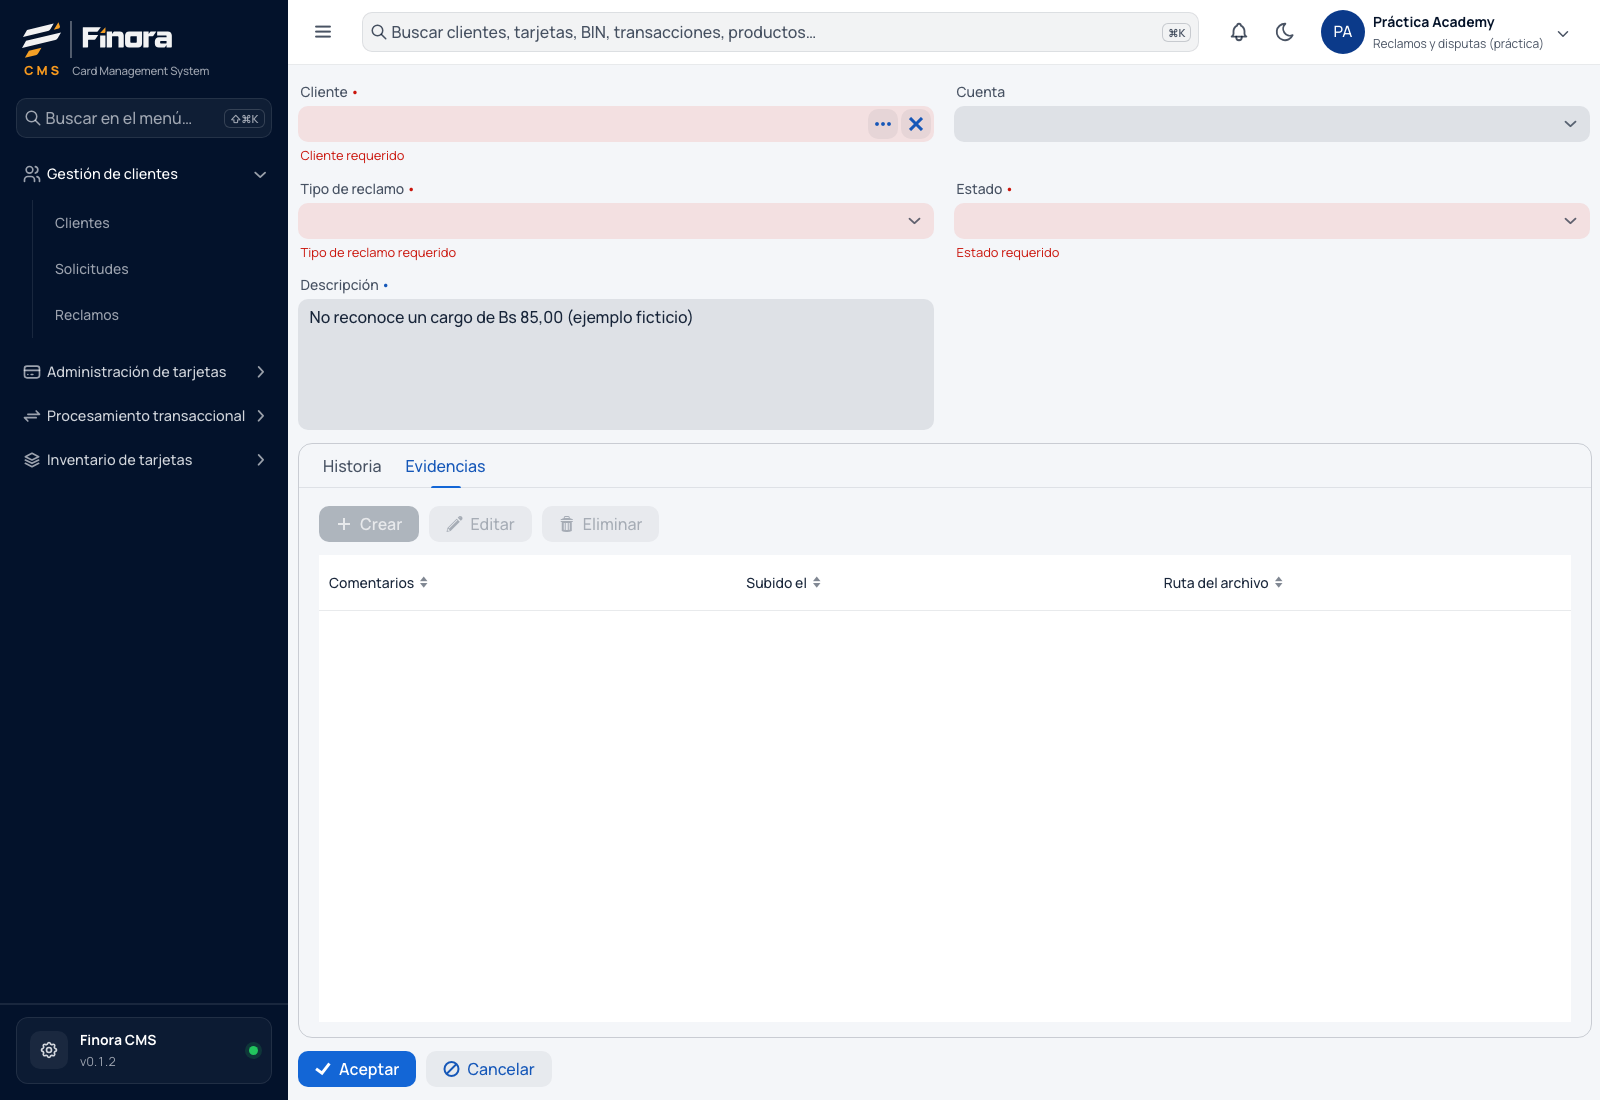The width and height of the screenshot is (1600, 1100).
Task: Expand Procesamiento transaccional menu
Action: pos(260,416)
